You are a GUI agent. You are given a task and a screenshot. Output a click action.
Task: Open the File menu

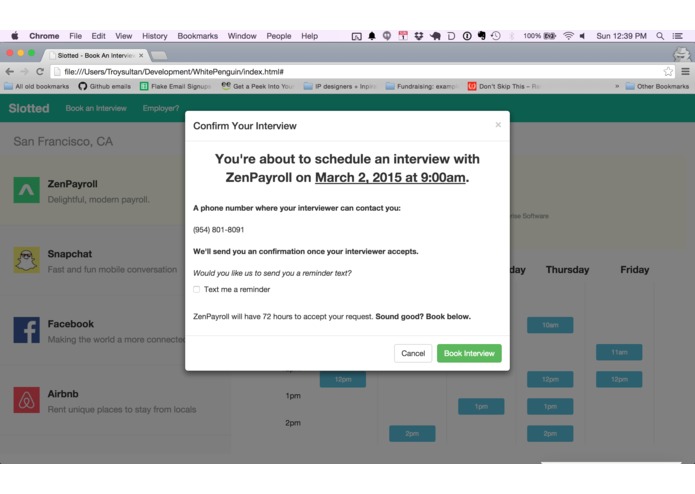coord(75,36)
